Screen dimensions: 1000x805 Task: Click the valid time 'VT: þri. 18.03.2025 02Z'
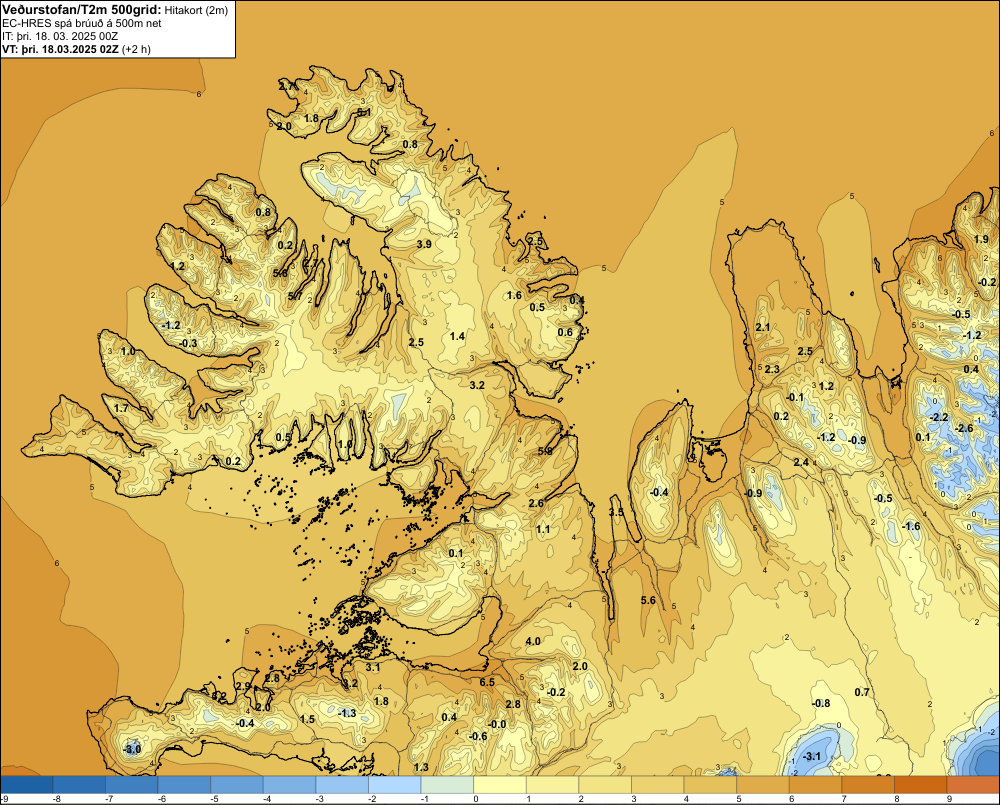[60, 49]
